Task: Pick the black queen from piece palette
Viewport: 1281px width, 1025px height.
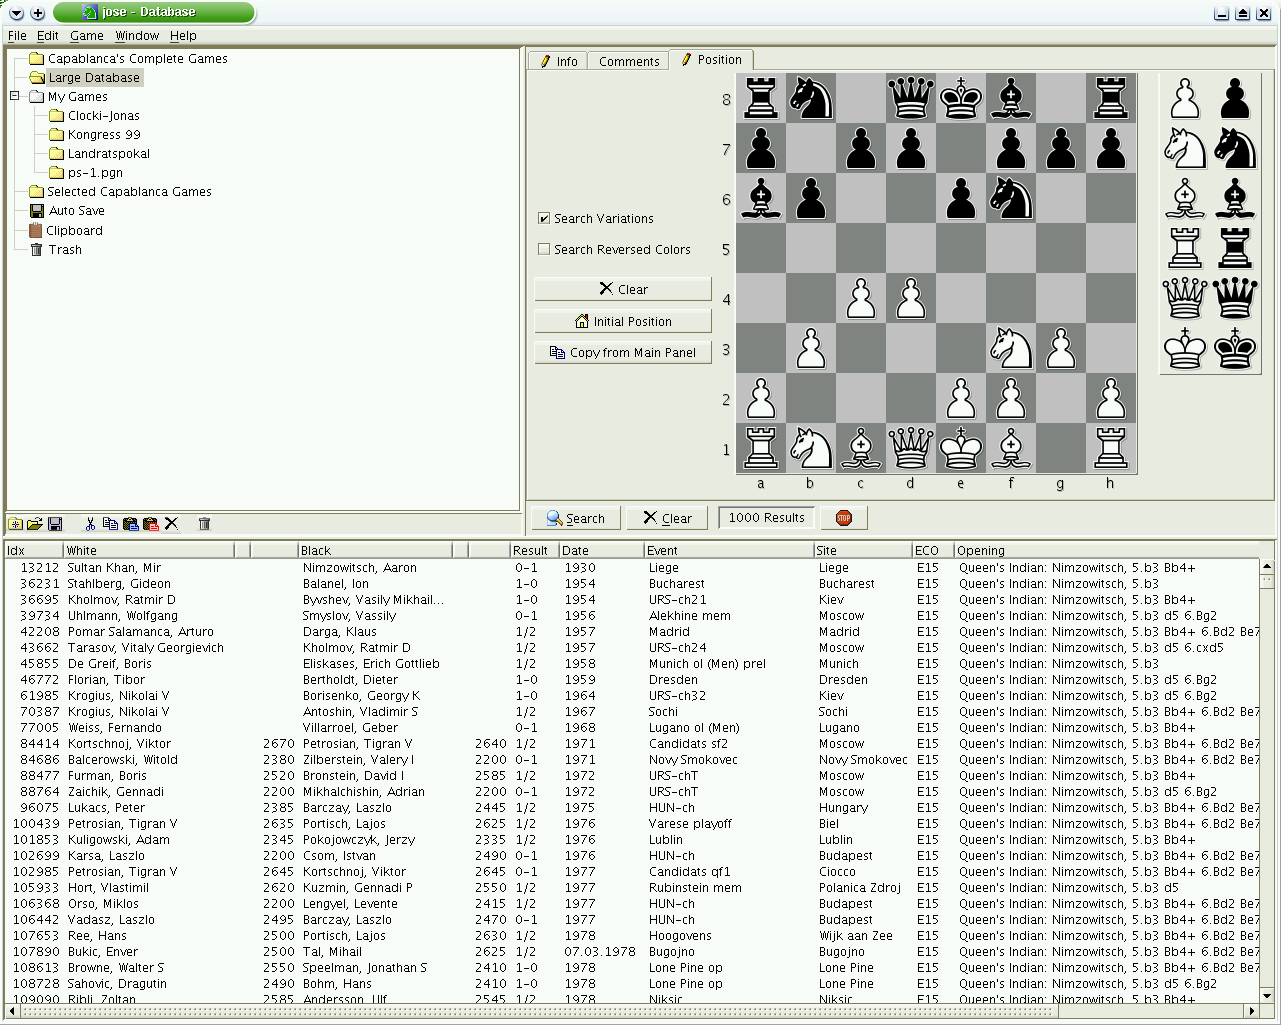Action: click(1235, 298)
